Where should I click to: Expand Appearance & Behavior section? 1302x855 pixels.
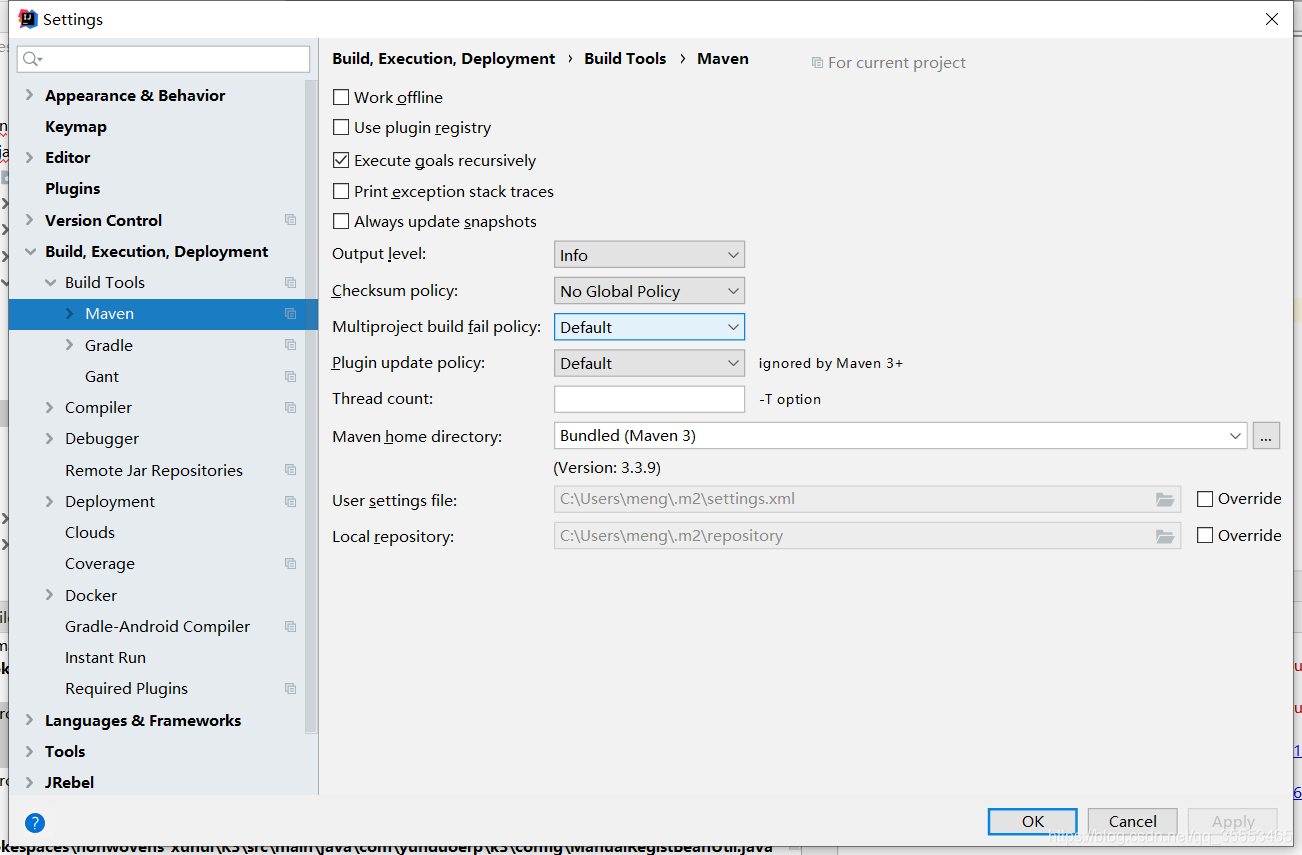coord(29,95)
